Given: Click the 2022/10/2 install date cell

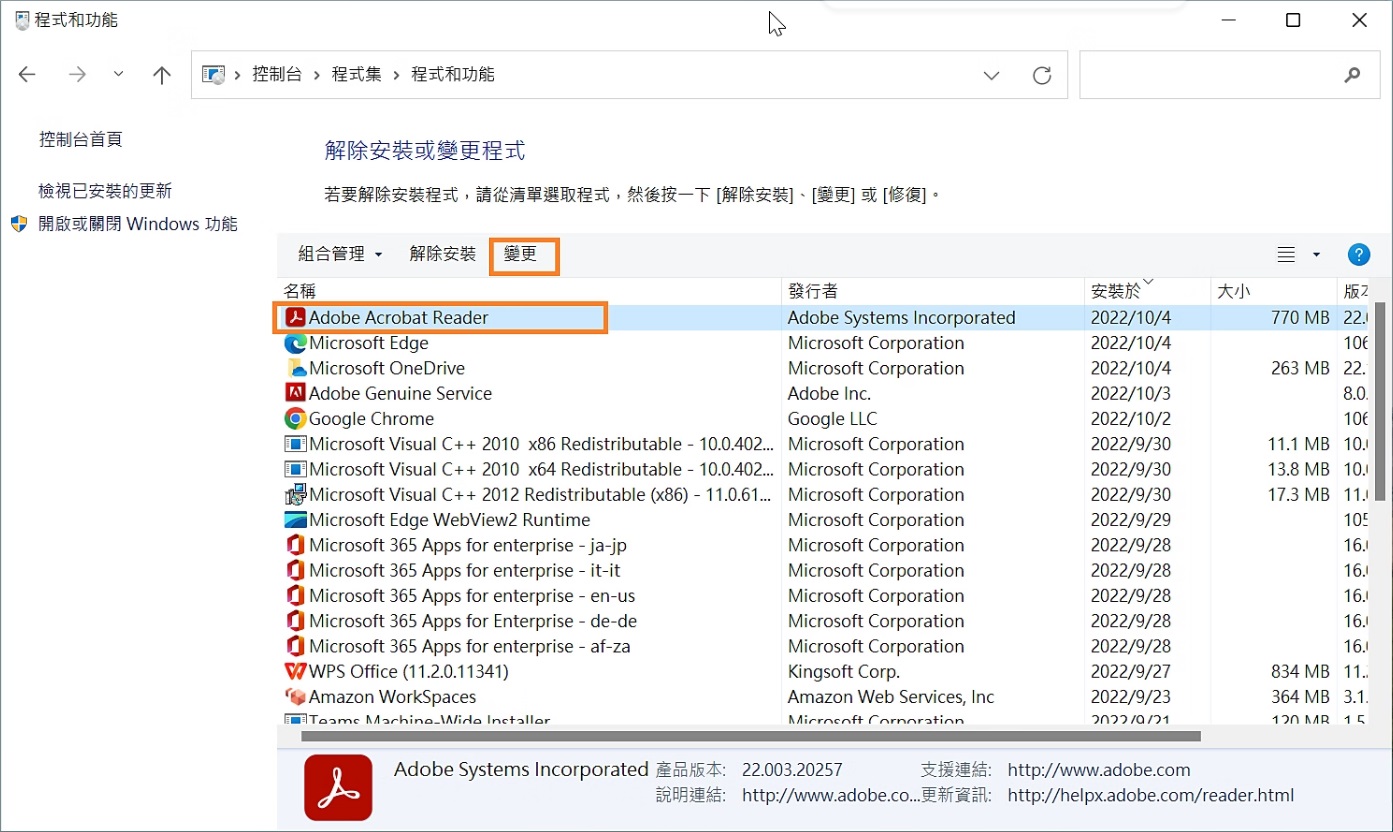Looking at the screenshot, I should coord(1131,419).
